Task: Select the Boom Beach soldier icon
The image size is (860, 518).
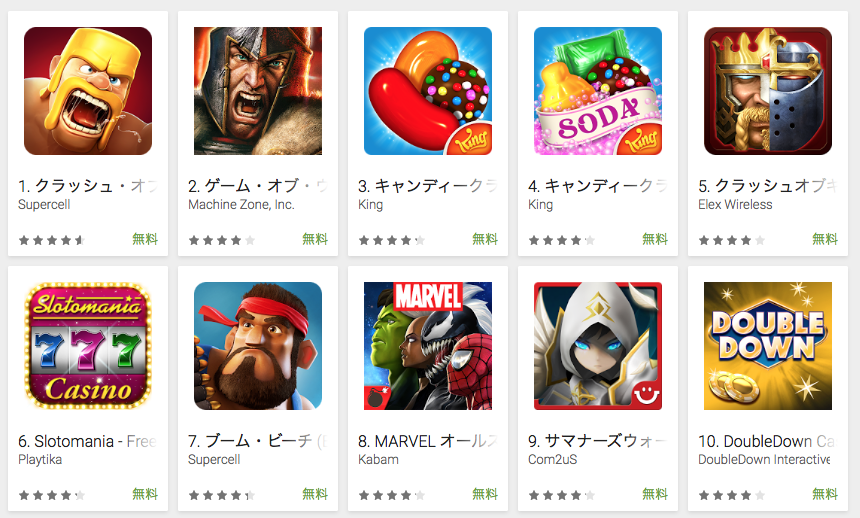Action: [258, 346]
